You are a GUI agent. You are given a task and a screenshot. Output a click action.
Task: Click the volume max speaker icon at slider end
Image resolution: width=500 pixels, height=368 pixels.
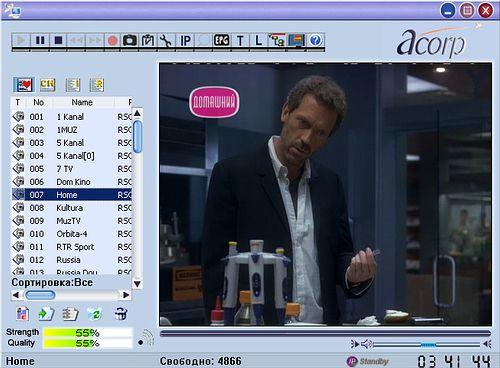click(487, 344)
